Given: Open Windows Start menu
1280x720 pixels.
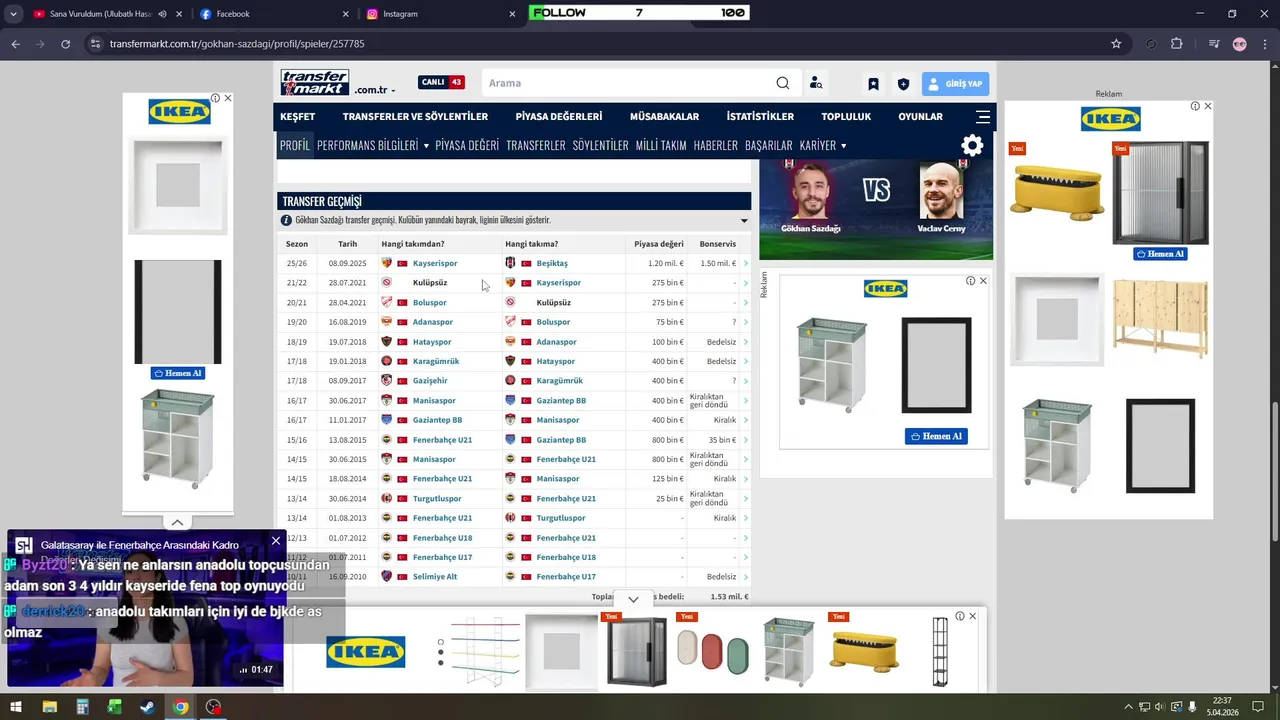Looking at the screenshot, I should pyautogui.click(x=16, y=707).
